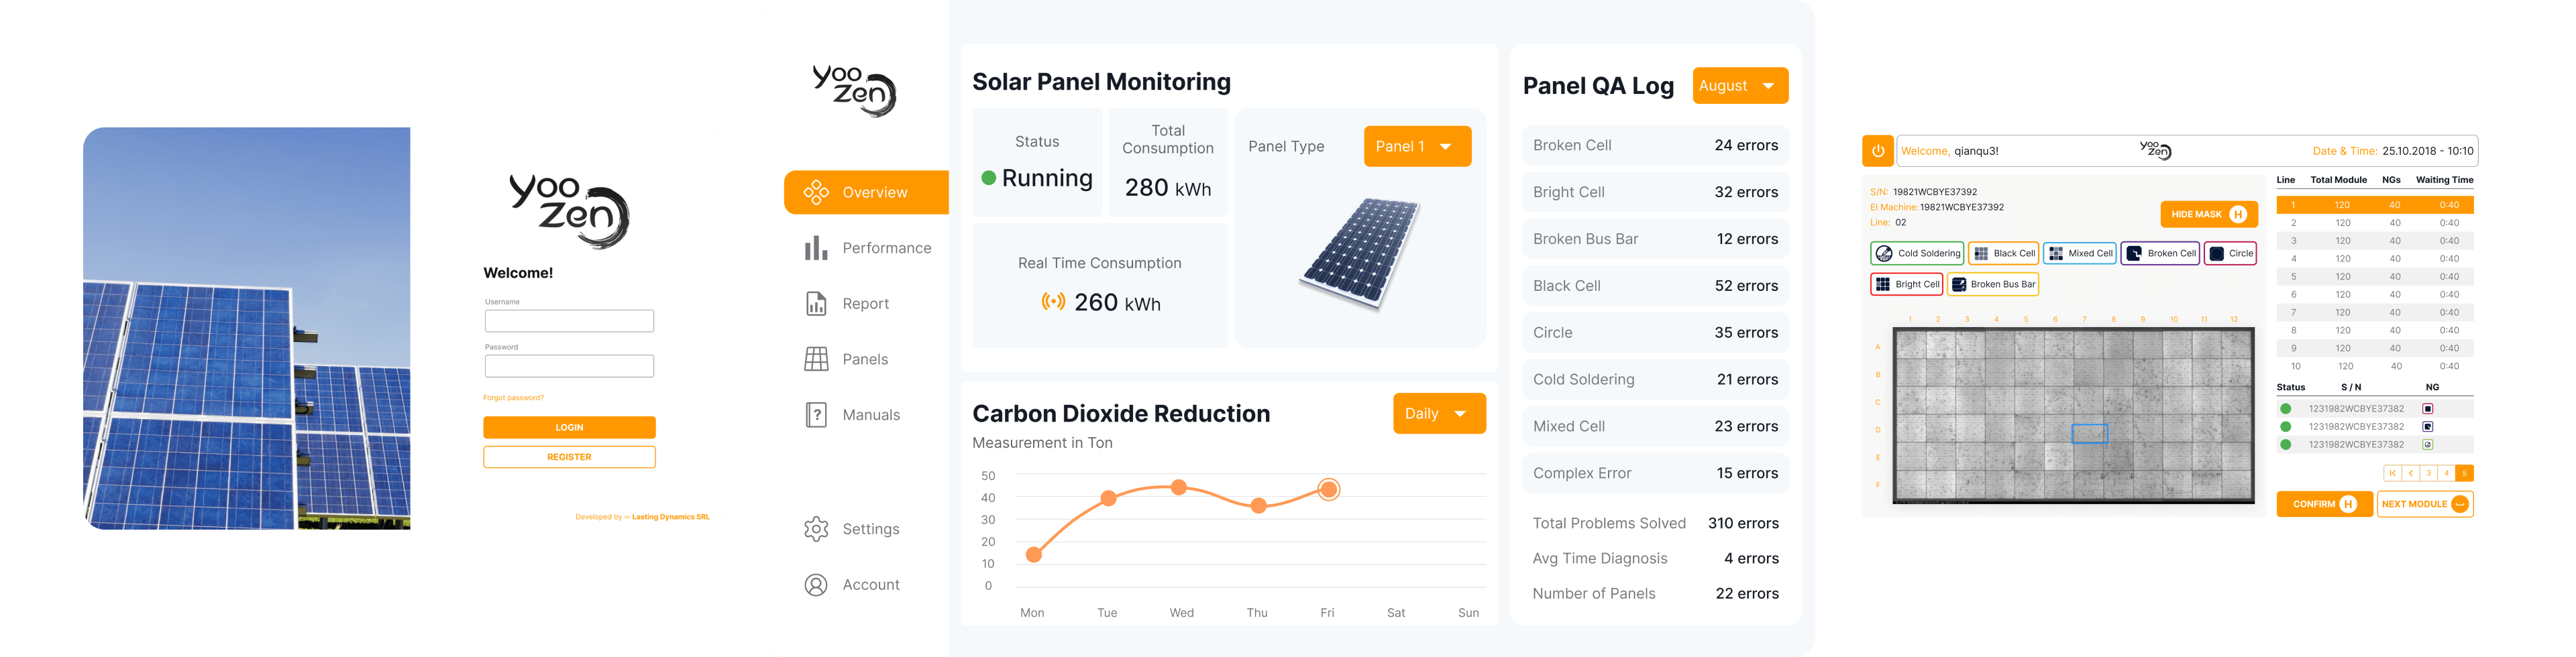The height and width of the screenshot is (657, 2576).
Task: Click the Account user icon
Action: [x=816, y=585]
